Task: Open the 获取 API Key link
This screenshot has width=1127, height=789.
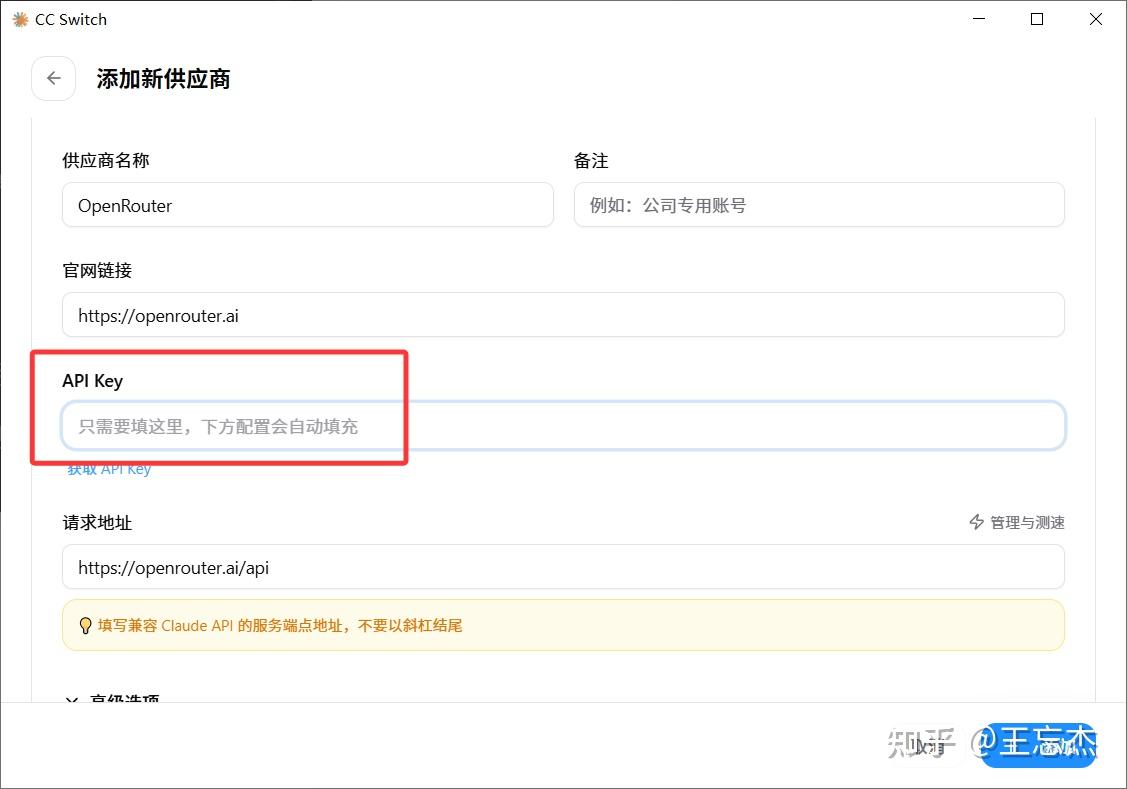Action: [109, 469]
